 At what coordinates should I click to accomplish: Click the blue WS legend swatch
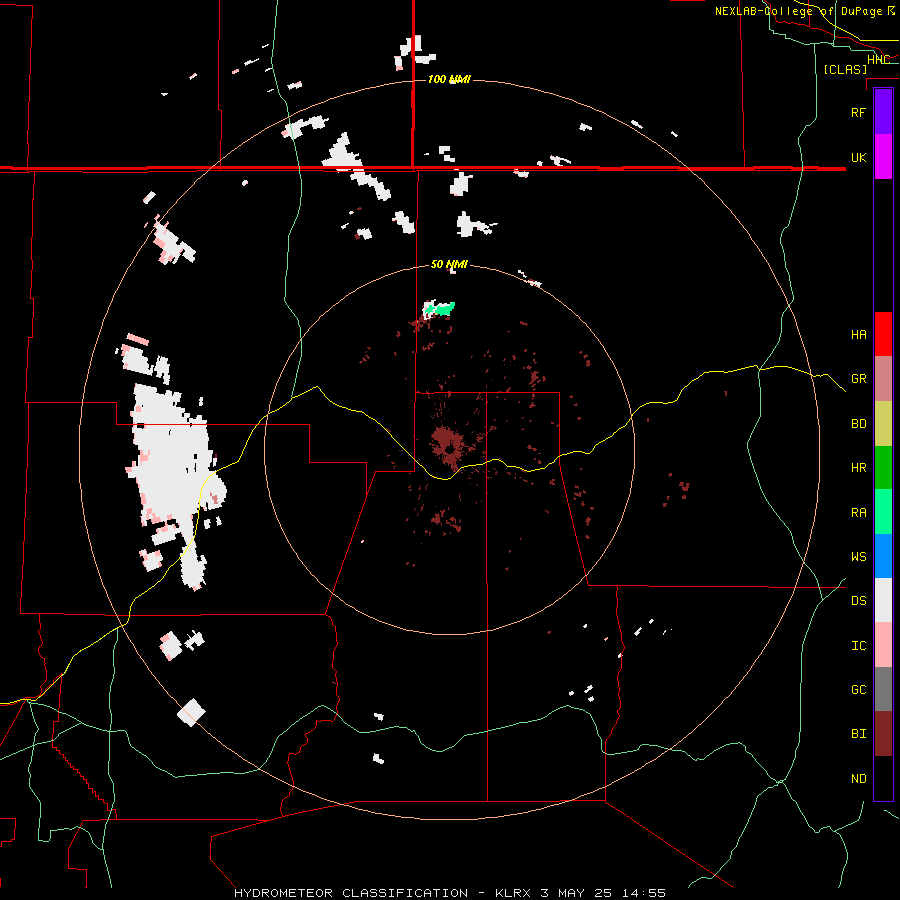point(883,556)
